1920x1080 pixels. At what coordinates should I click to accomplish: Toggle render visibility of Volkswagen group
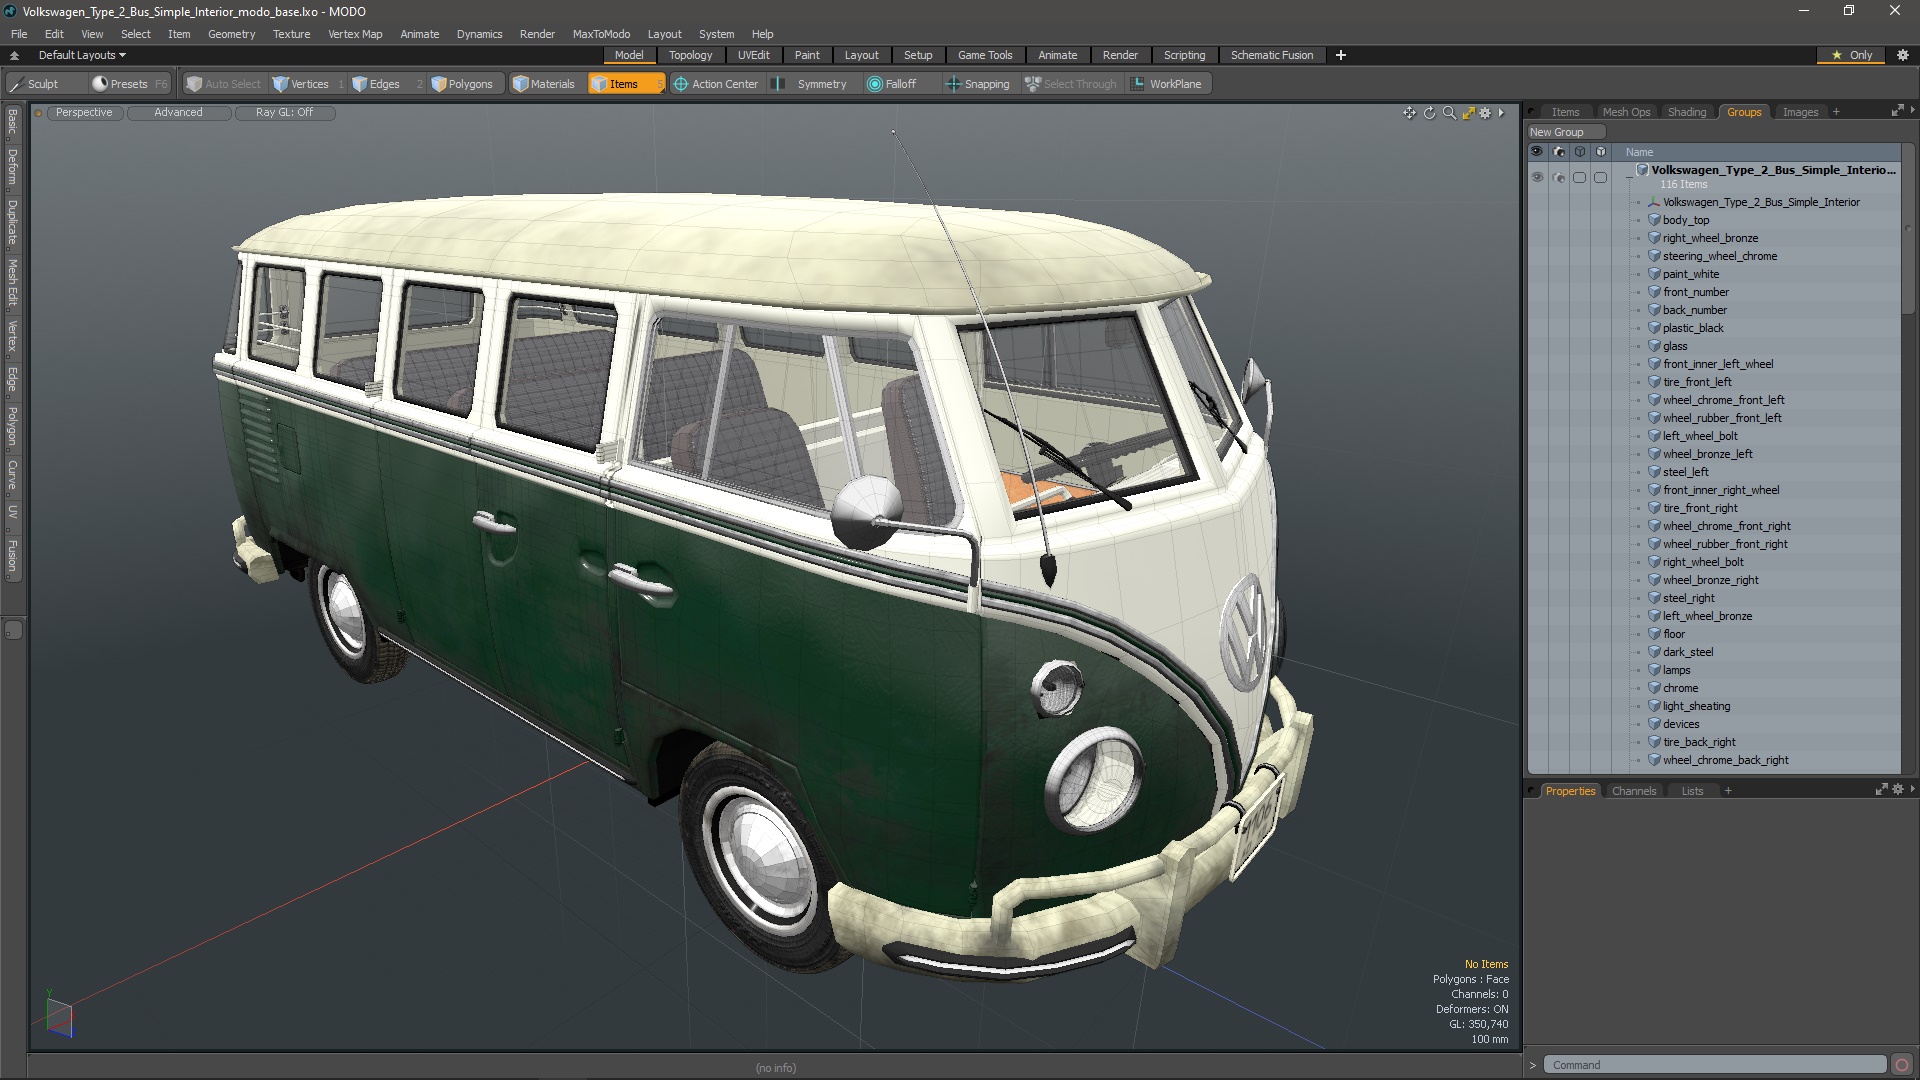coord(1558,177)
